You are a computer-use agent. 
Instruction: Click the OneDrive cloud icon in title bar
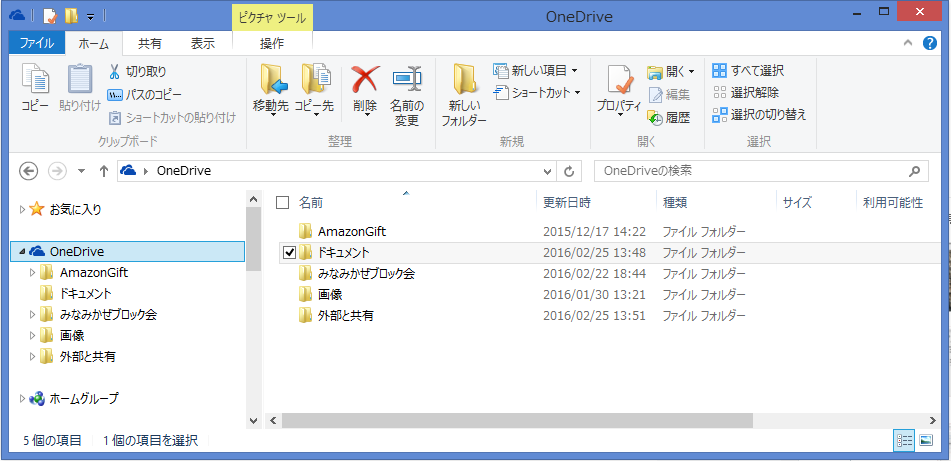17,15
